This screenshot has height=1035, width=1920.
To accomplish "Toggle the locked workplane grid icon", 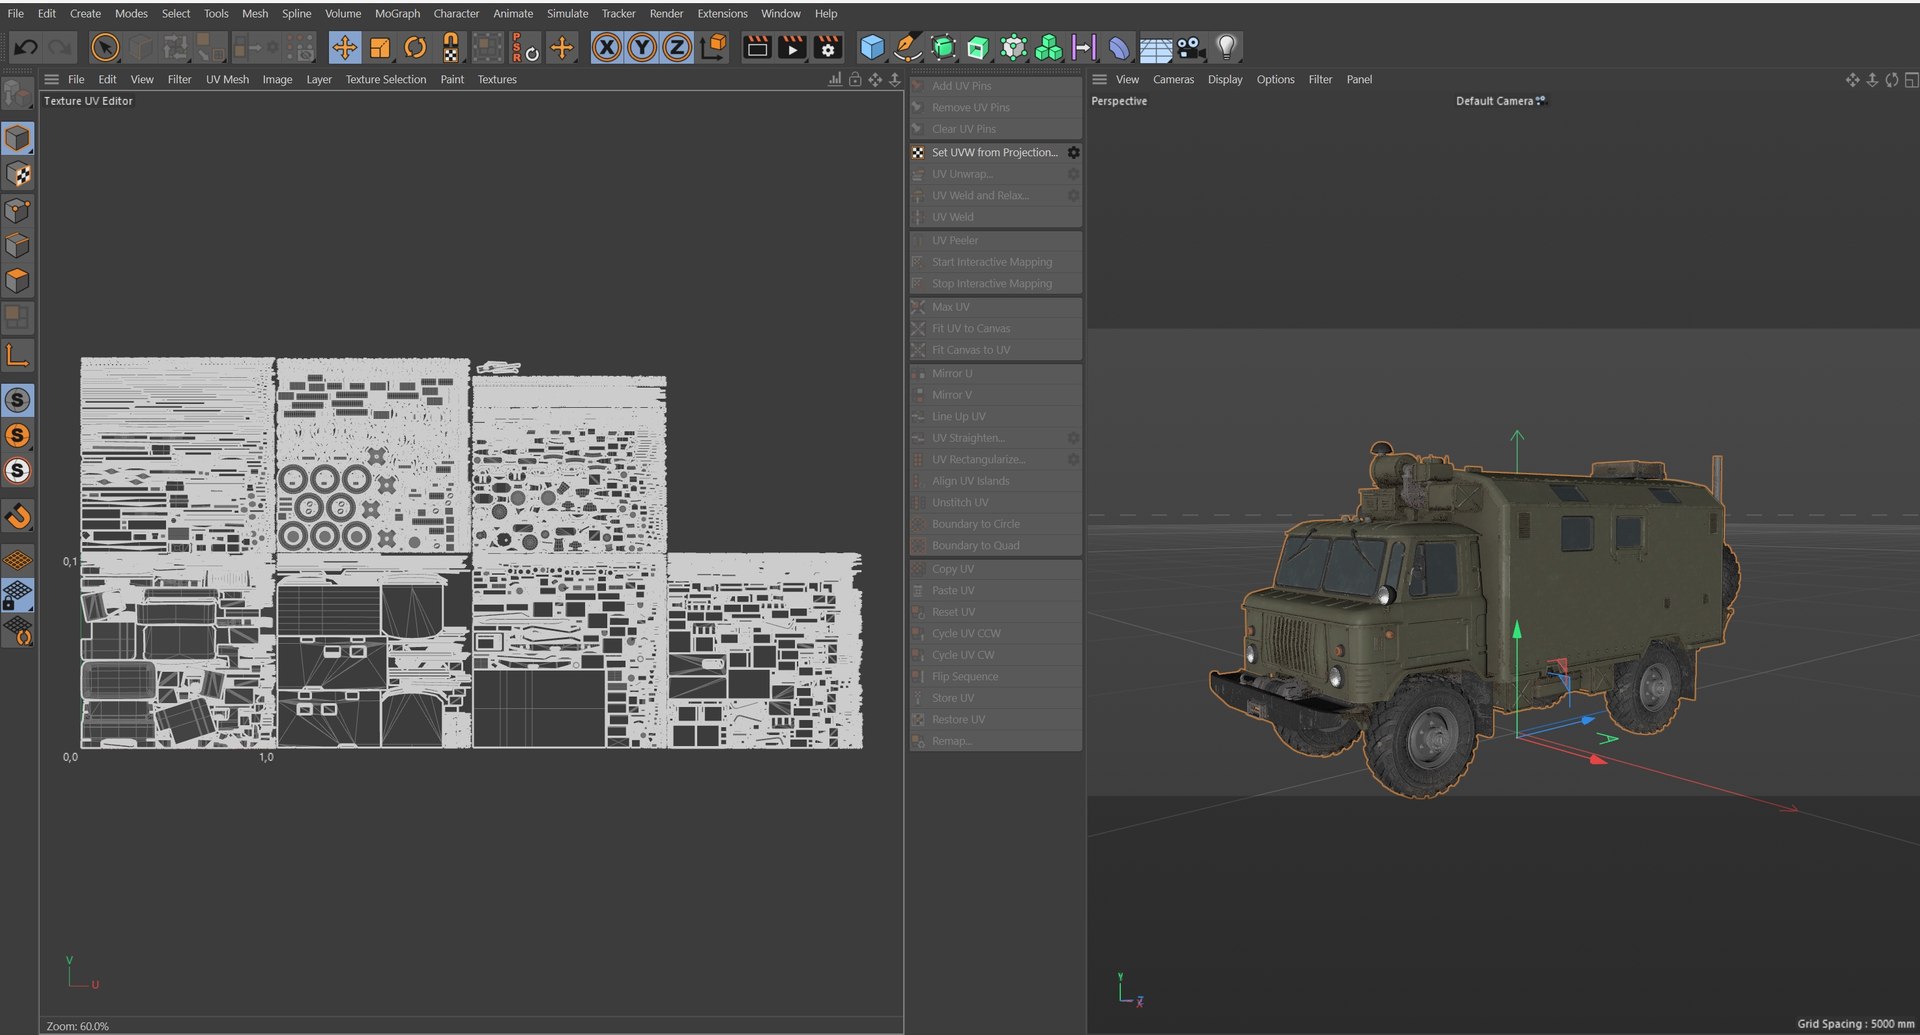I will point(18,596).
